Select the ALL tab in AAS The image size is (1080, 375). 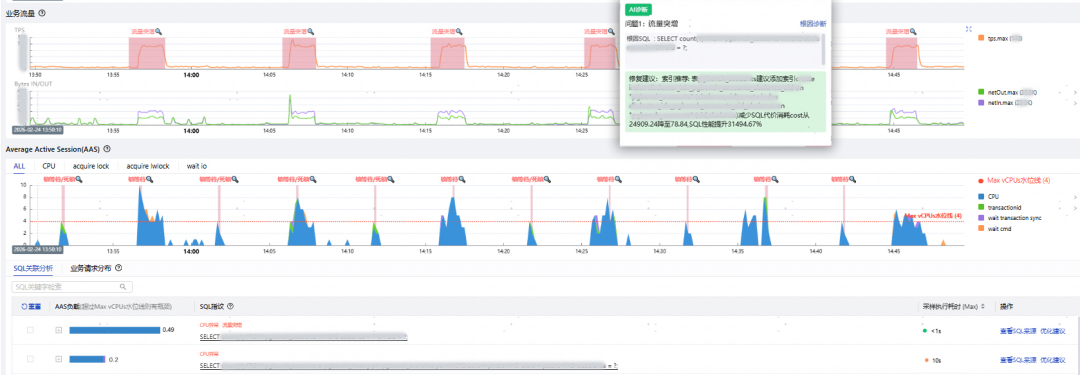point(19,166)
